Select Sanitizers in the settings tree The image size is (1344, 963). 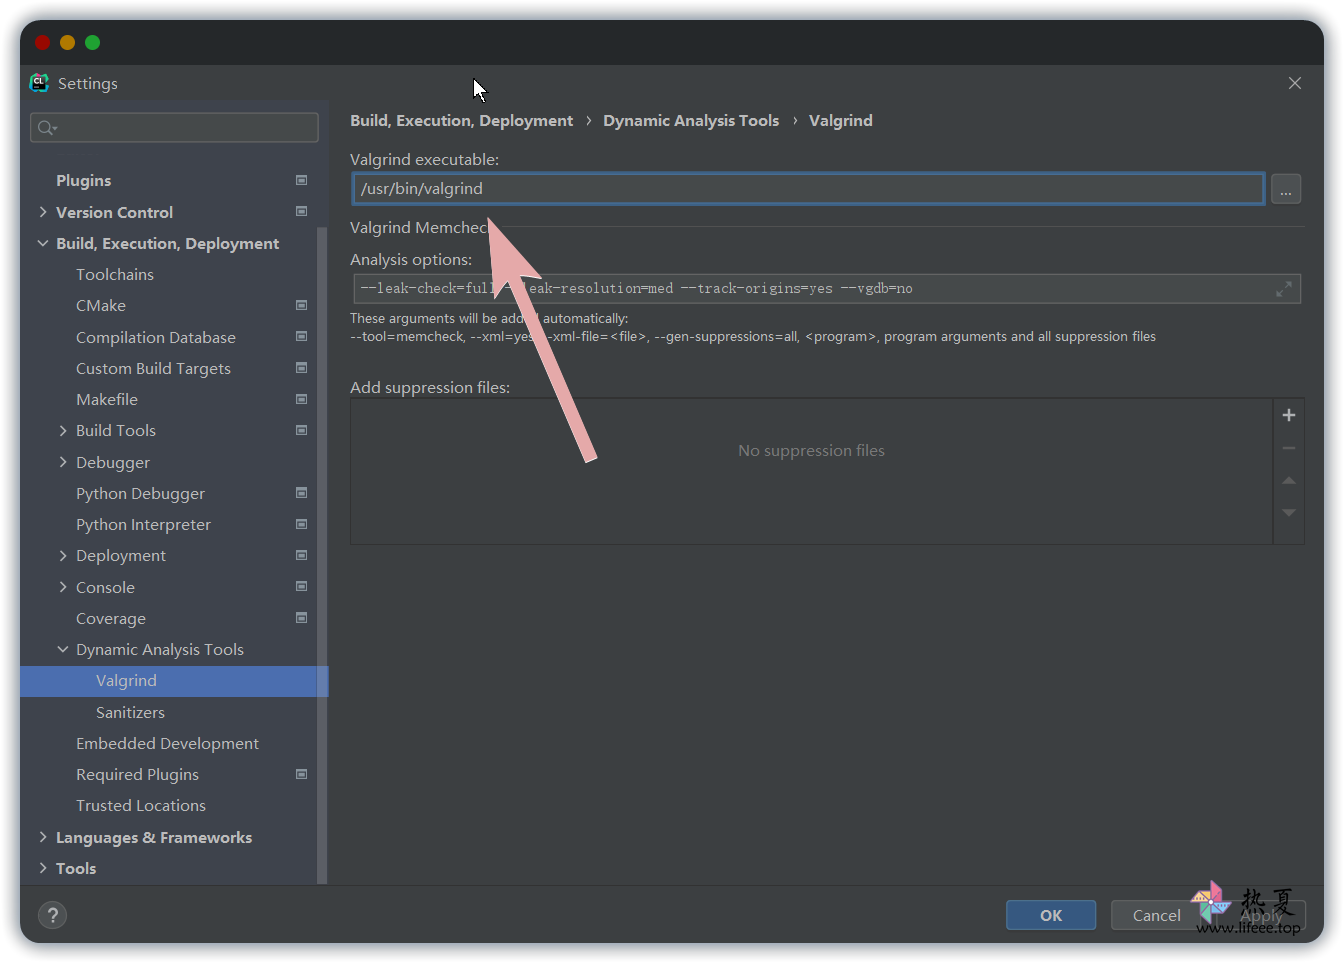pyautogui.click(x=130, y=712)
